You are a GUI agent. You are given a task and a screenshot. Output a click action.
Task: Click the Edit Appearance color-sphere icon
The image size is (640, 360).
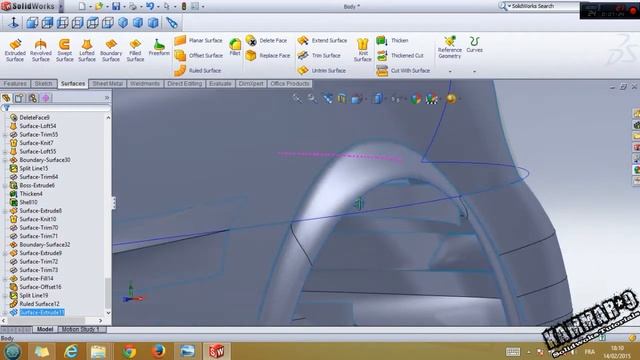[x=416, y=98]
